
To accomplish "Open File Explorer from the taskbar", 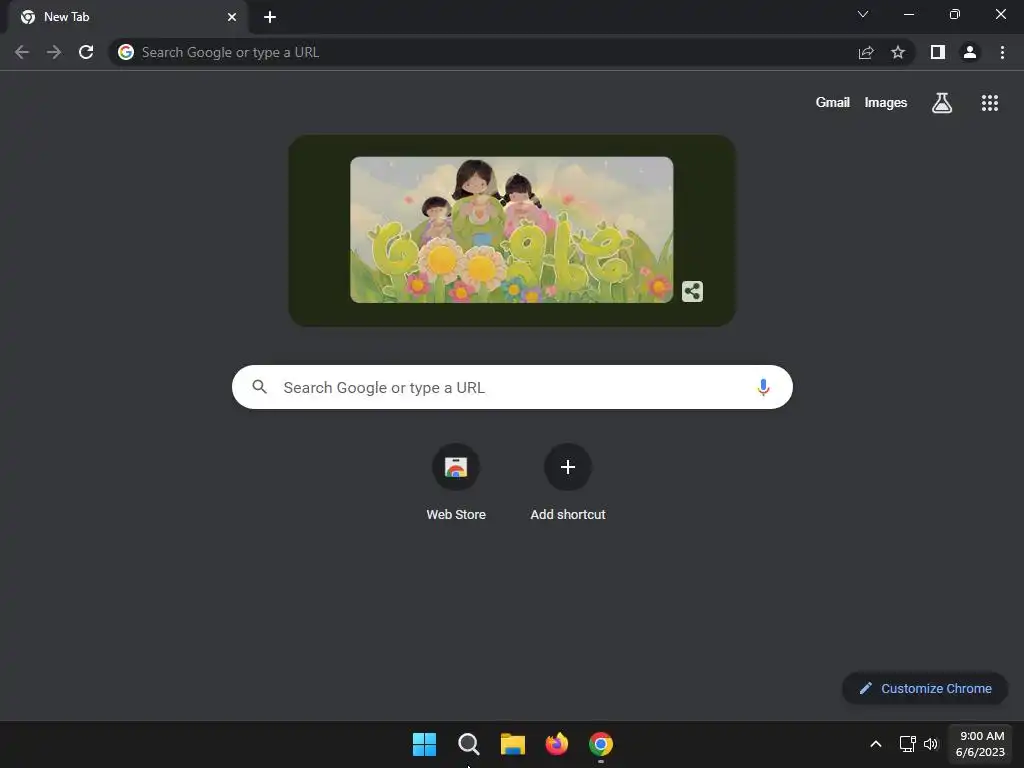I will click(513, 744).
